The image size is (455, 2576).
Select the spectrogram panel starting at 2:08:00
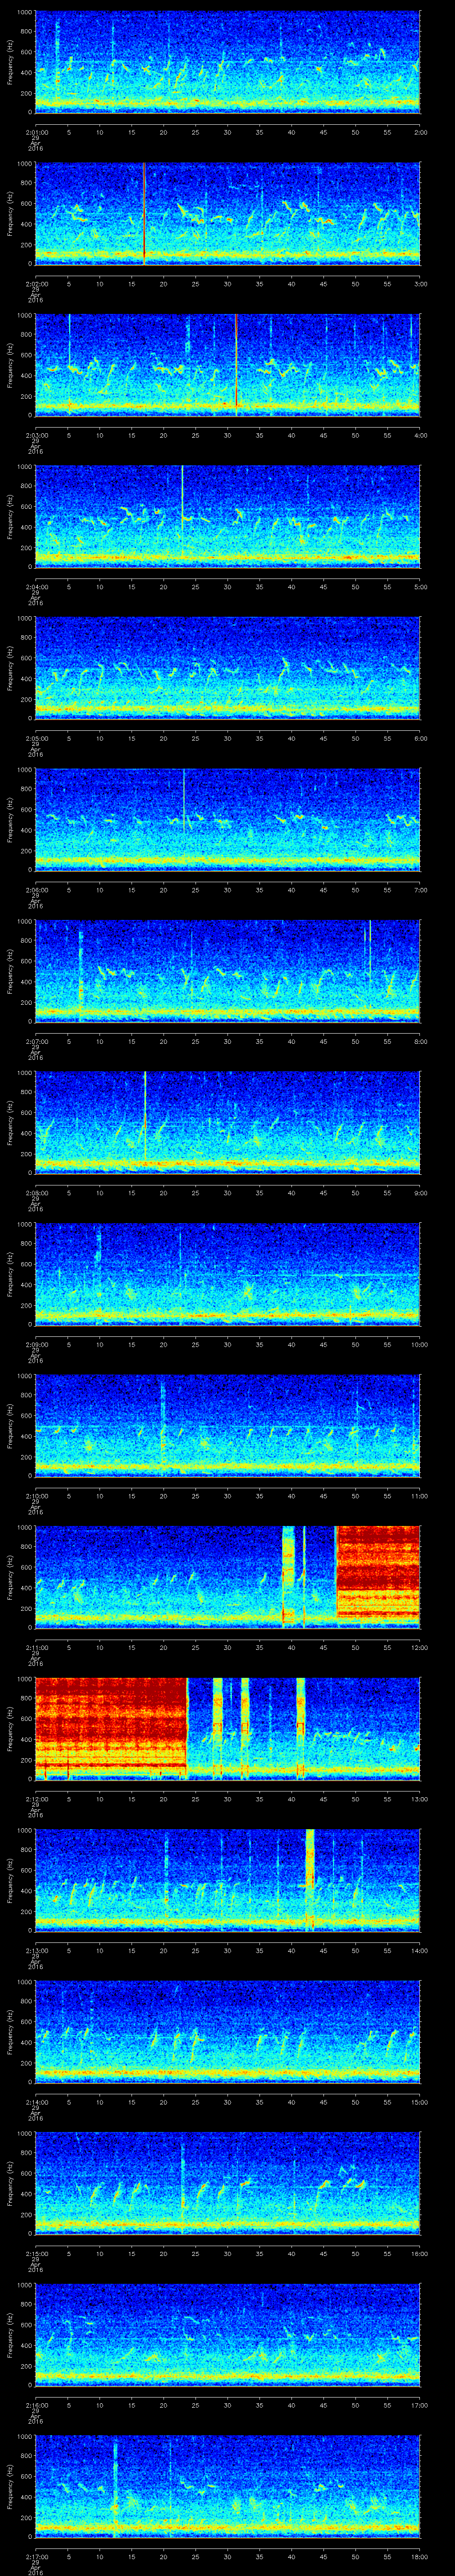[x=228, y=1123]
